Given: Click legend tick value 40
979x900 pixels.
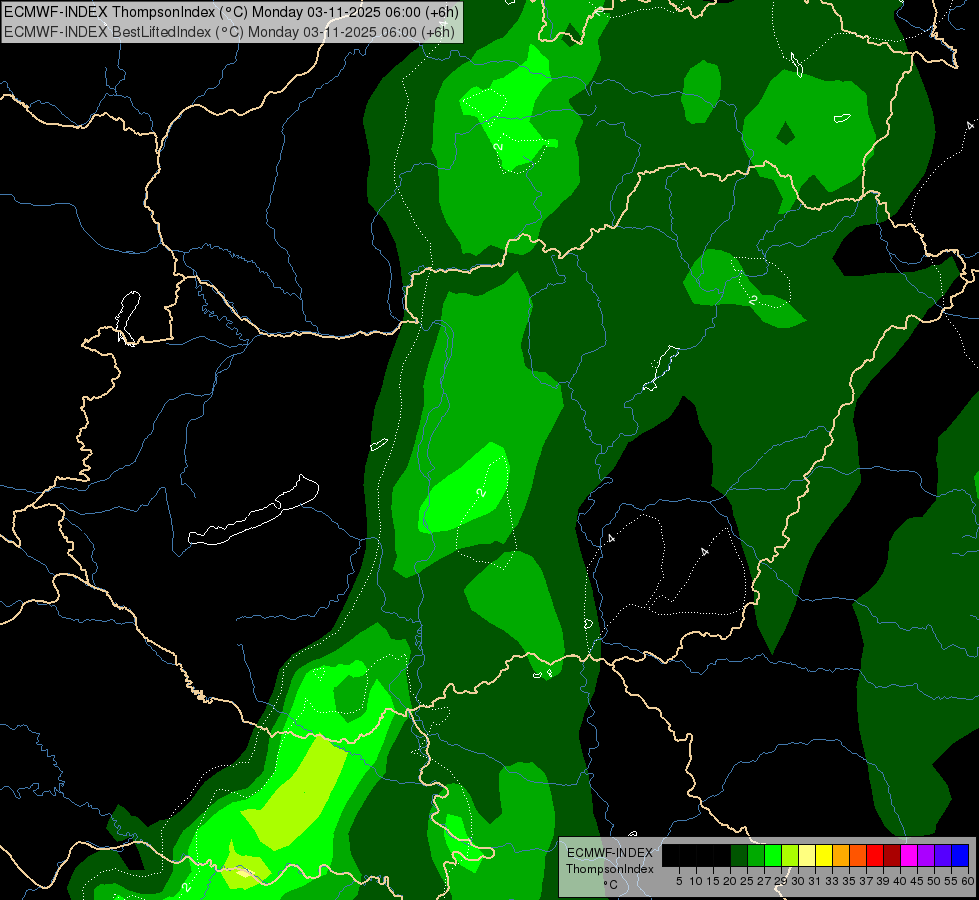Looking at the screenshot, I should [x=900, y=881].
